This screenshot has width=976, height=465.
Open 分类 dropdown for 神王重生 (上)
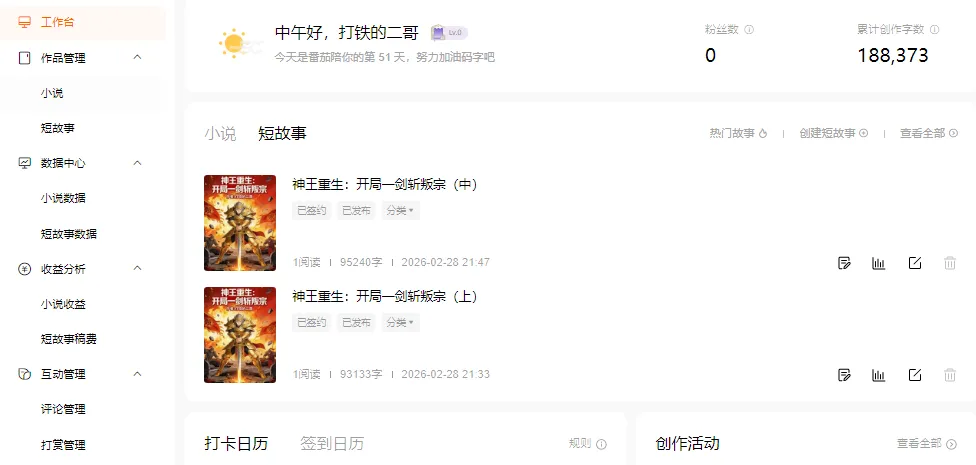click(400, 322)
